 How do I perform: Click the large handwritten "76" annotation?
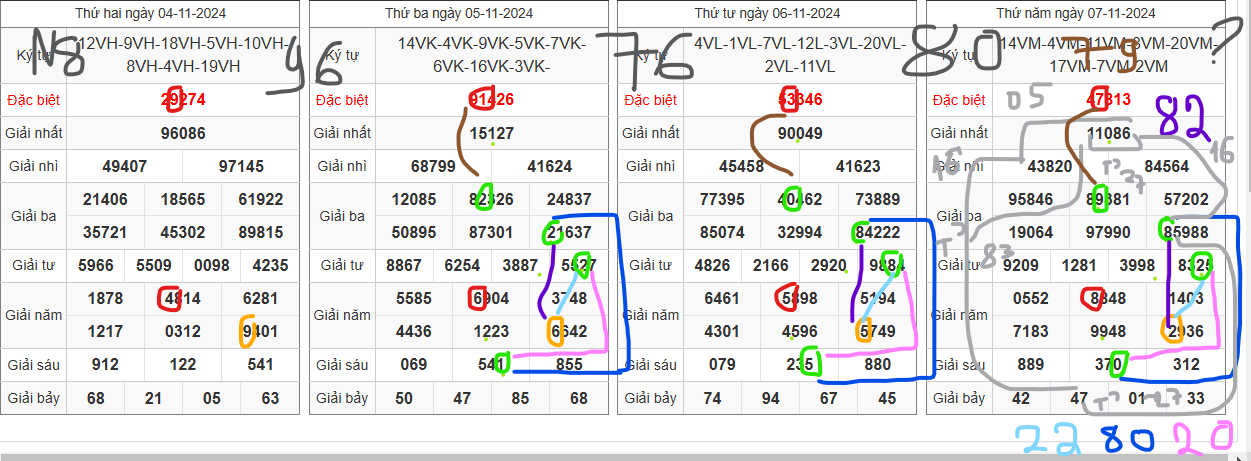(652, 58)
